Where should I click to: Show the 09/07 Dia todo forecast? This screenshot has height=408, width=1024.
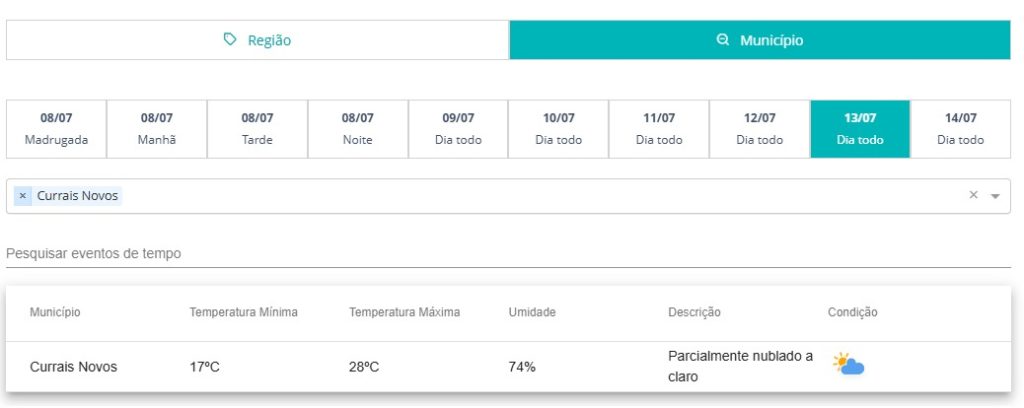click(x=458, y=129)
